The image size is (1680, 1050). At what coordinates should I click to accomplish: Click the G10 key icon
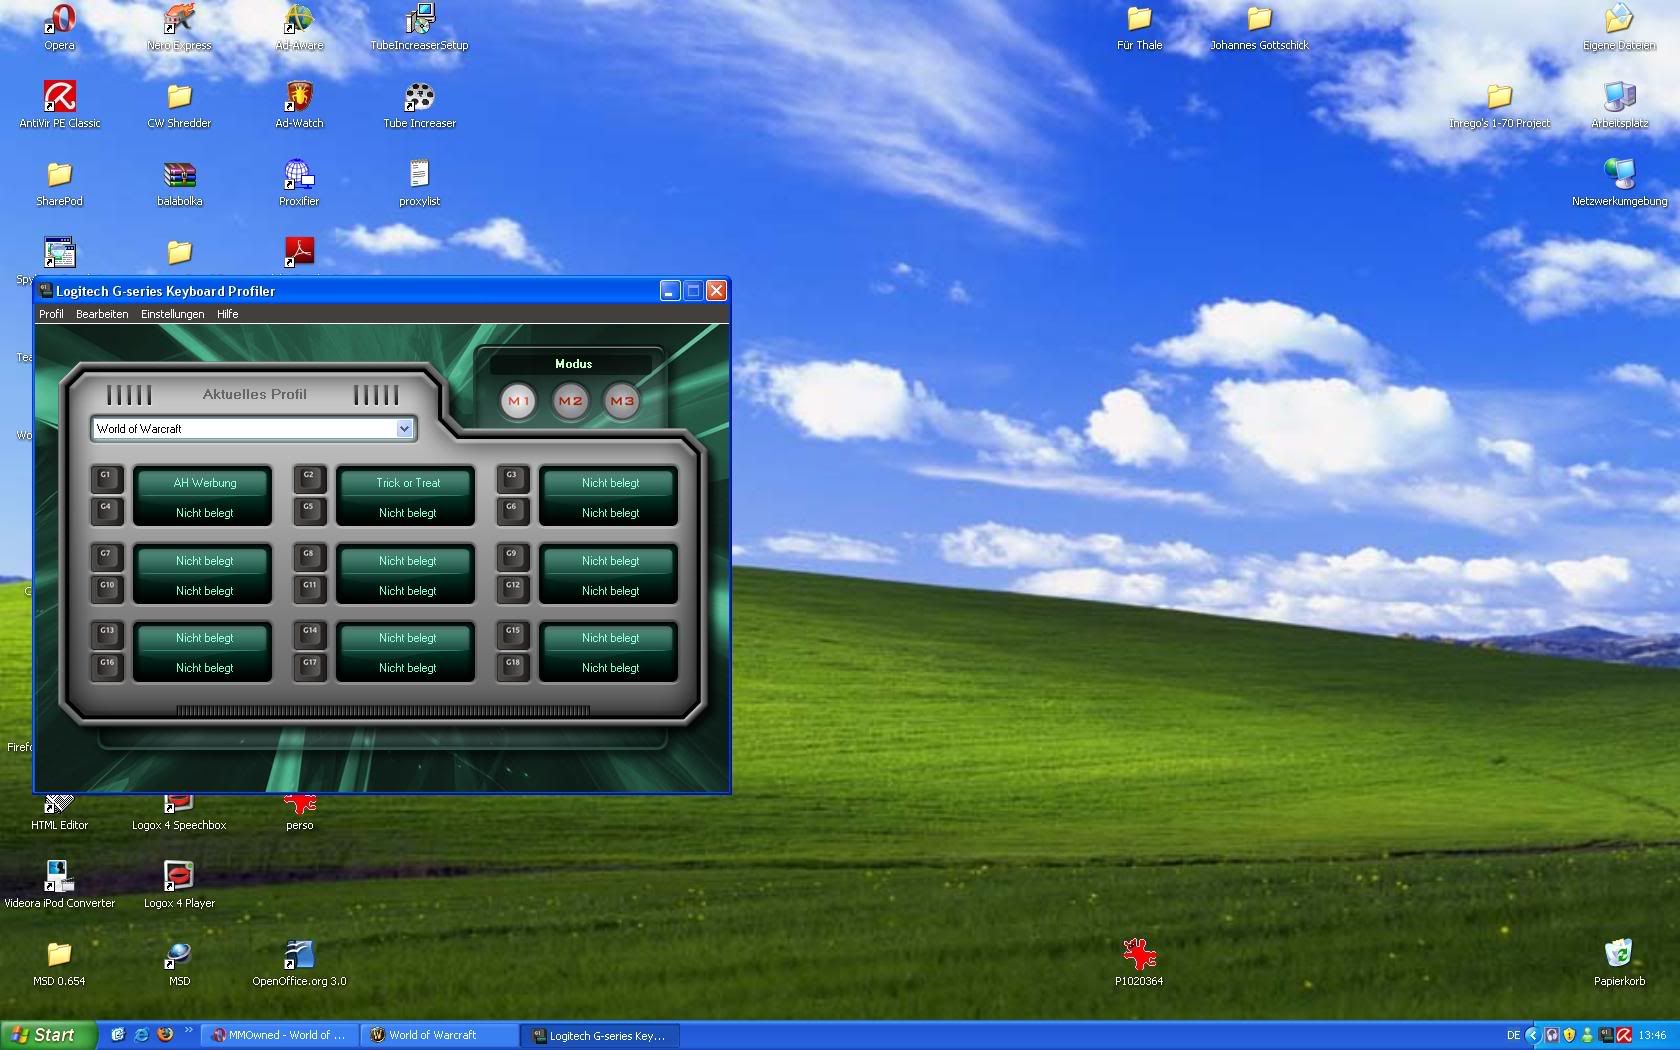click(107, 588)
